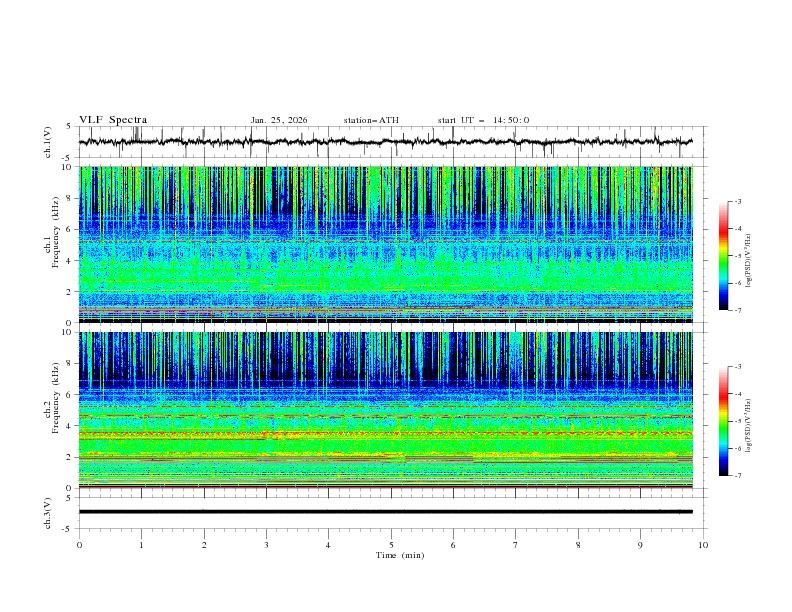
Task: Click the ch.2 "Frequency (kHz)" axis label
Action: [55, 398]
